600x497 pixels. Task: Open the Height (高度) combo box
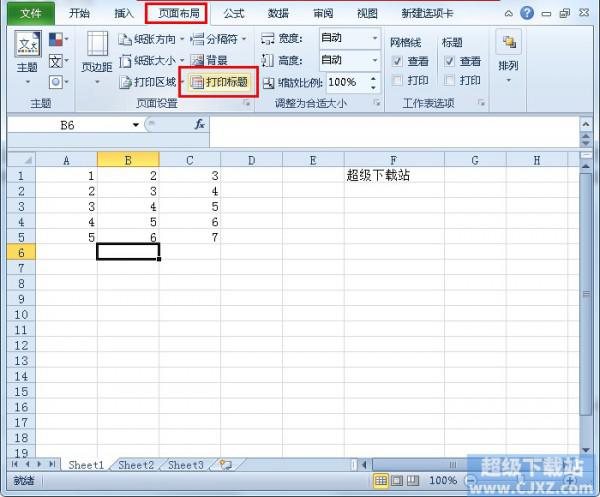point(350,60)
